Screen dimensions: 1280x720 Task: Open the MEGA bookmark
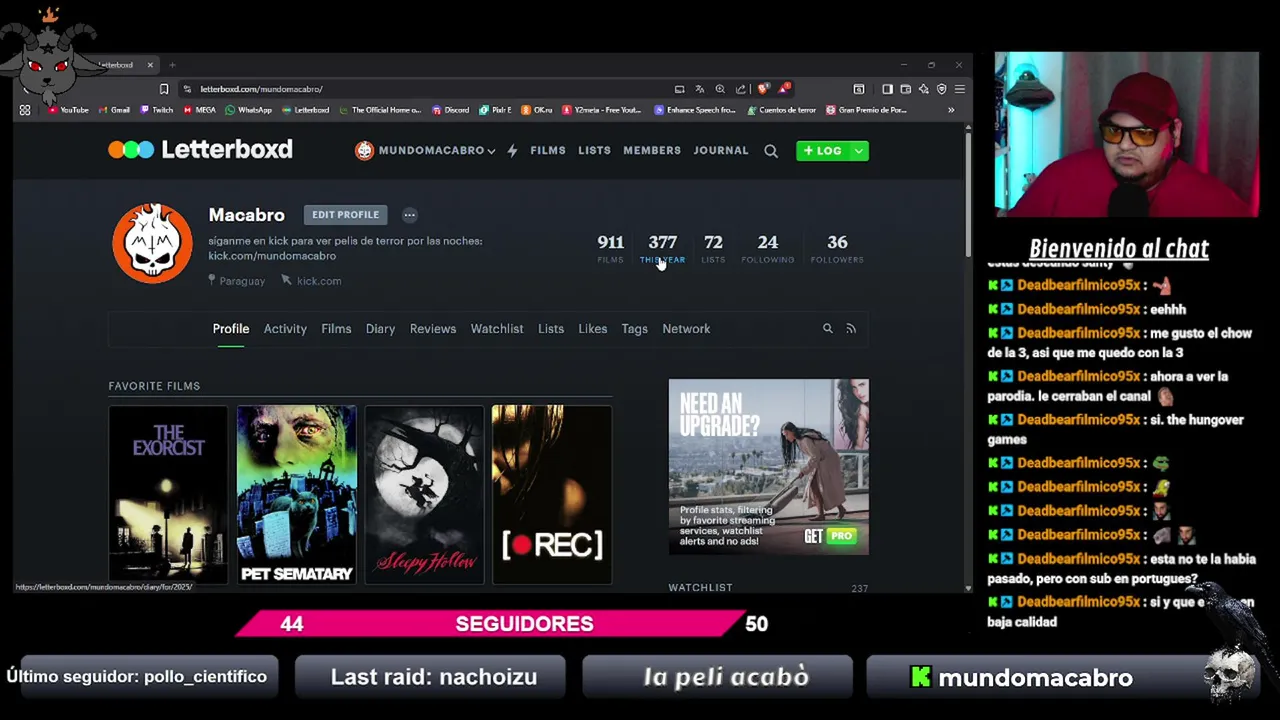click(200, 110)
